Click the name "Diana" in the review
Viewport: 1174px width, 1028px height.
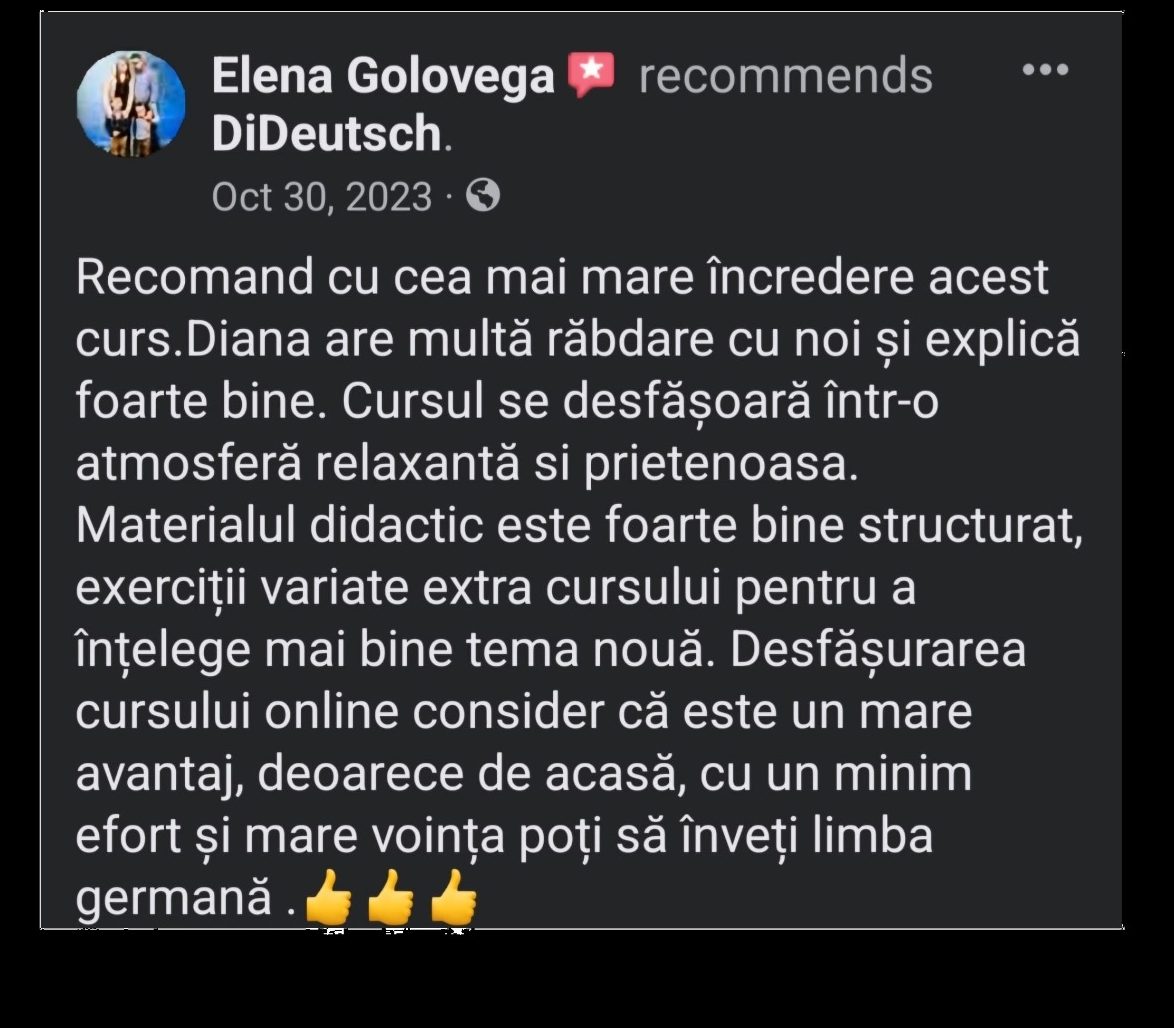(x=249, y=339)
